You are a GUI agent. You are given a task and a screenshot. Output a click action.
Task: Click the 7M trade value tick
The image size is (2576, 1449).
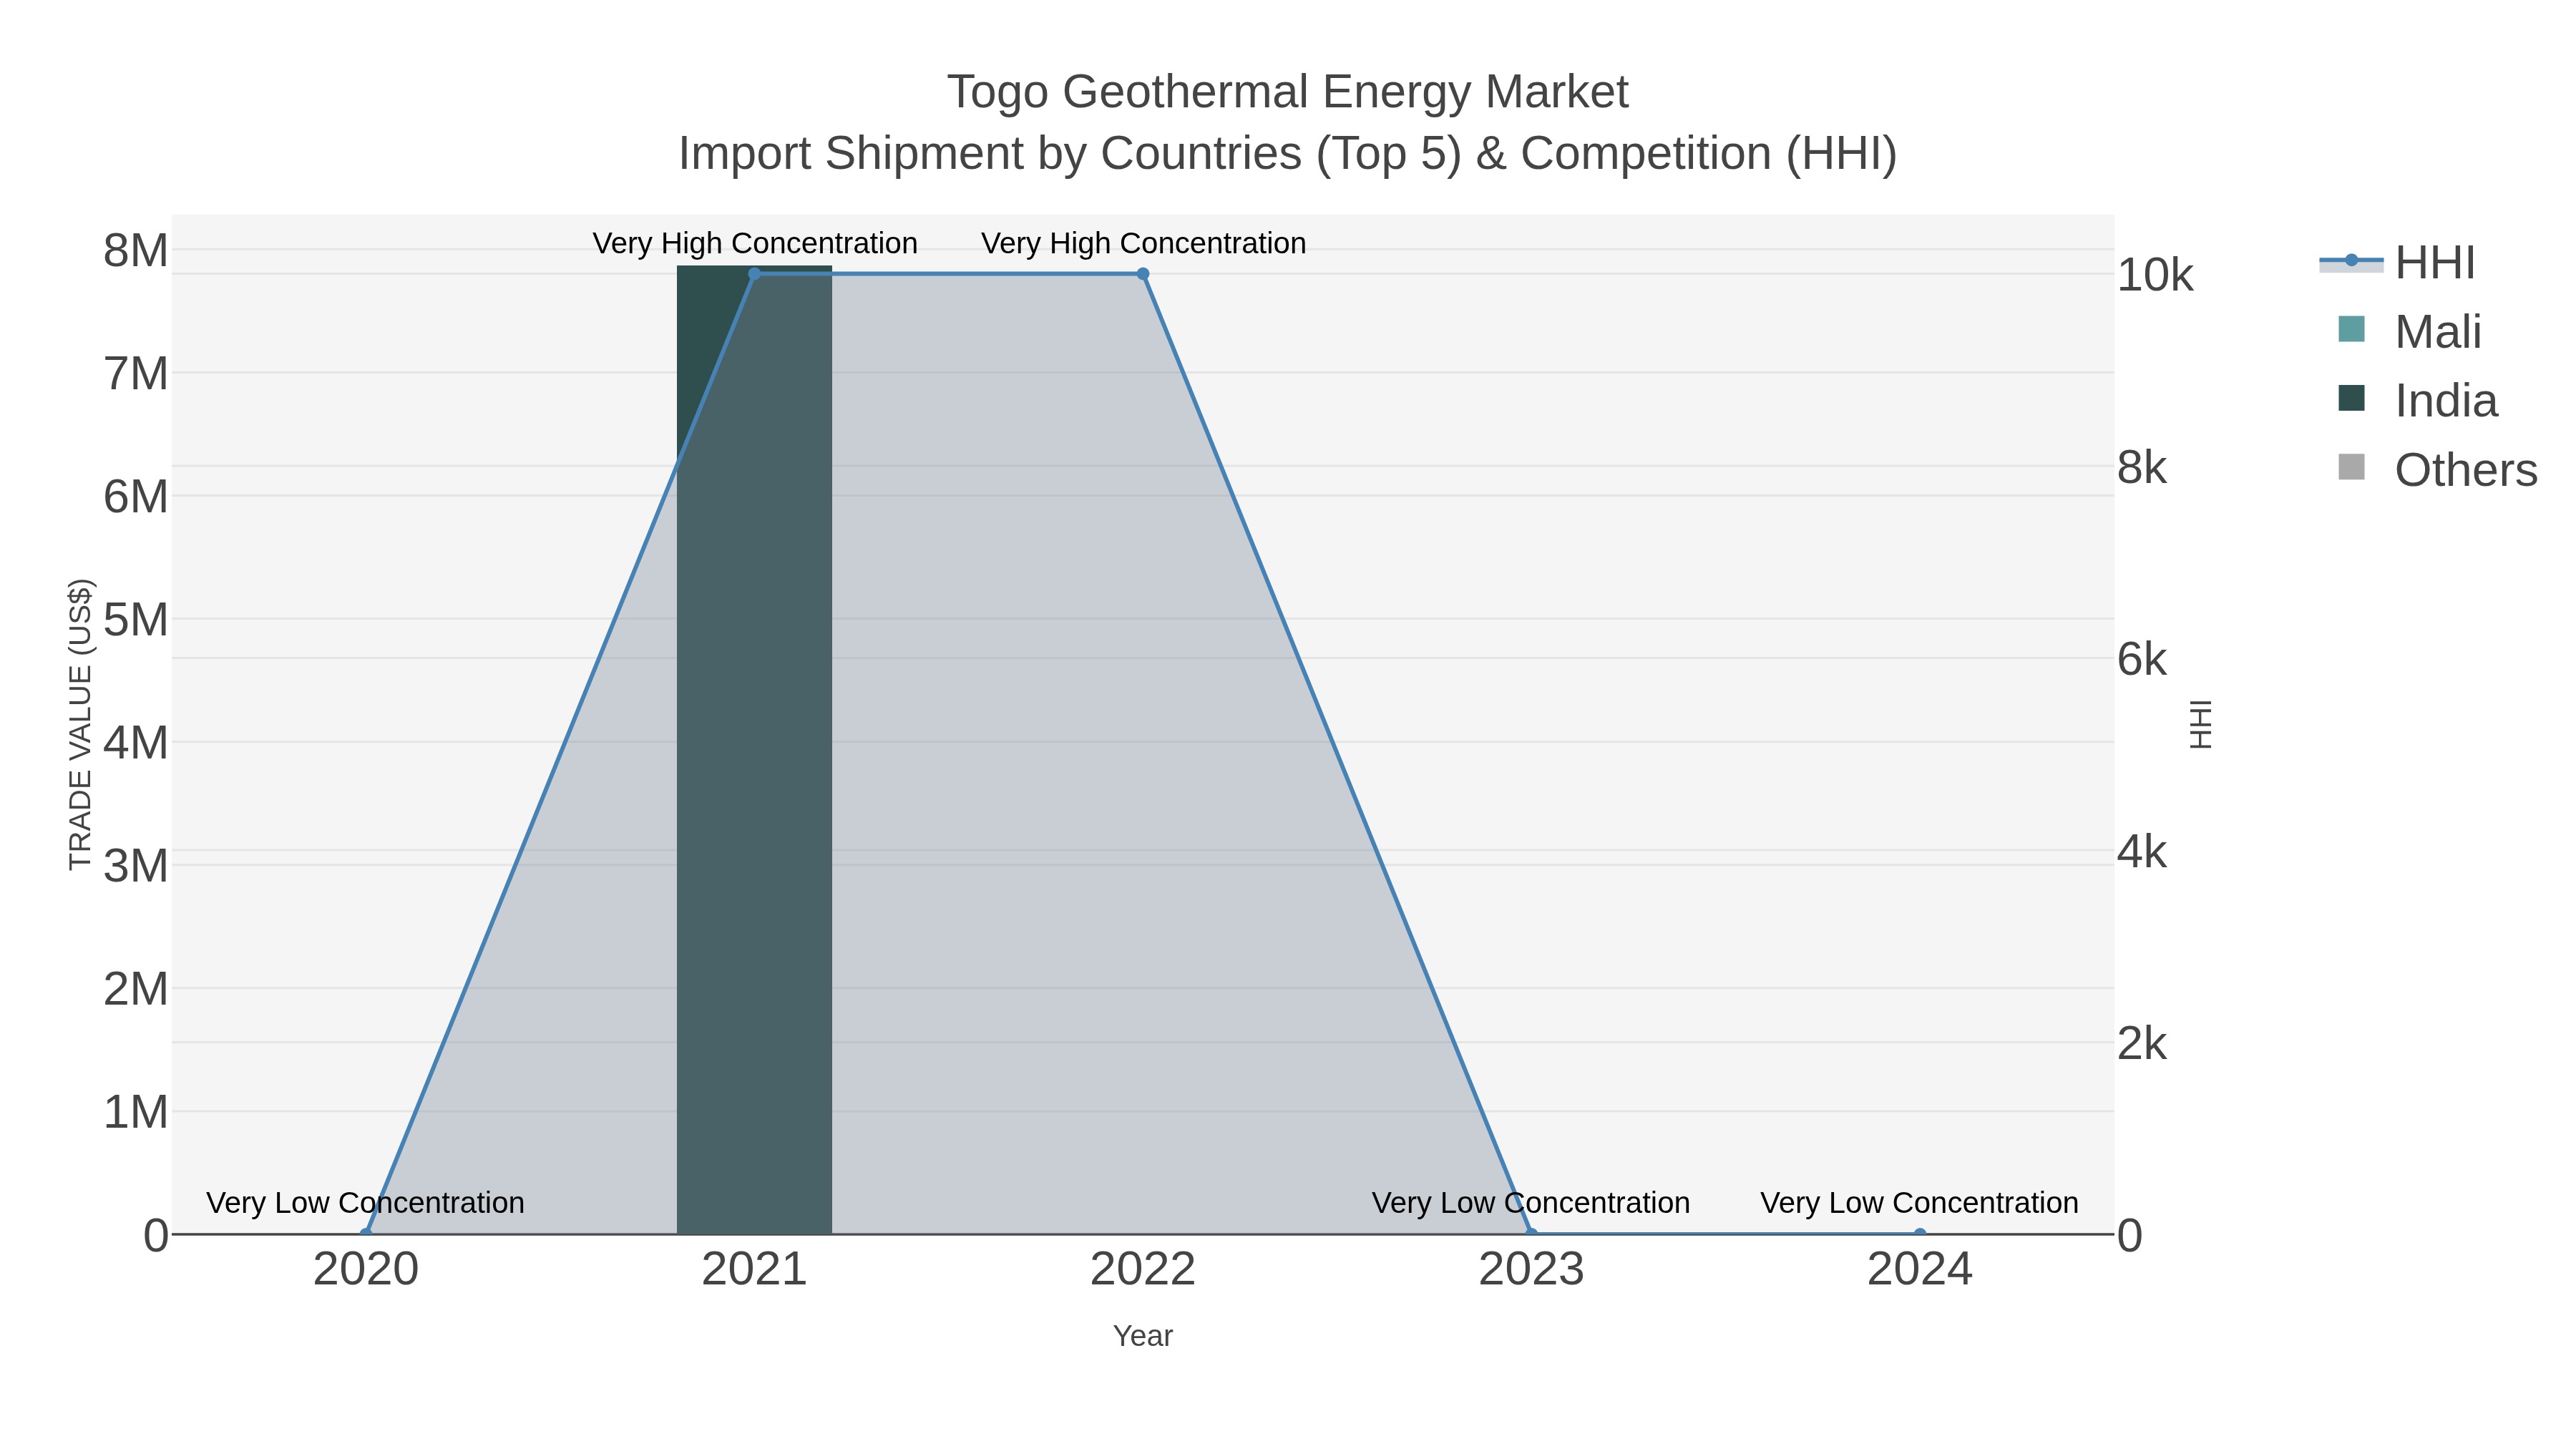click(136, 374)
